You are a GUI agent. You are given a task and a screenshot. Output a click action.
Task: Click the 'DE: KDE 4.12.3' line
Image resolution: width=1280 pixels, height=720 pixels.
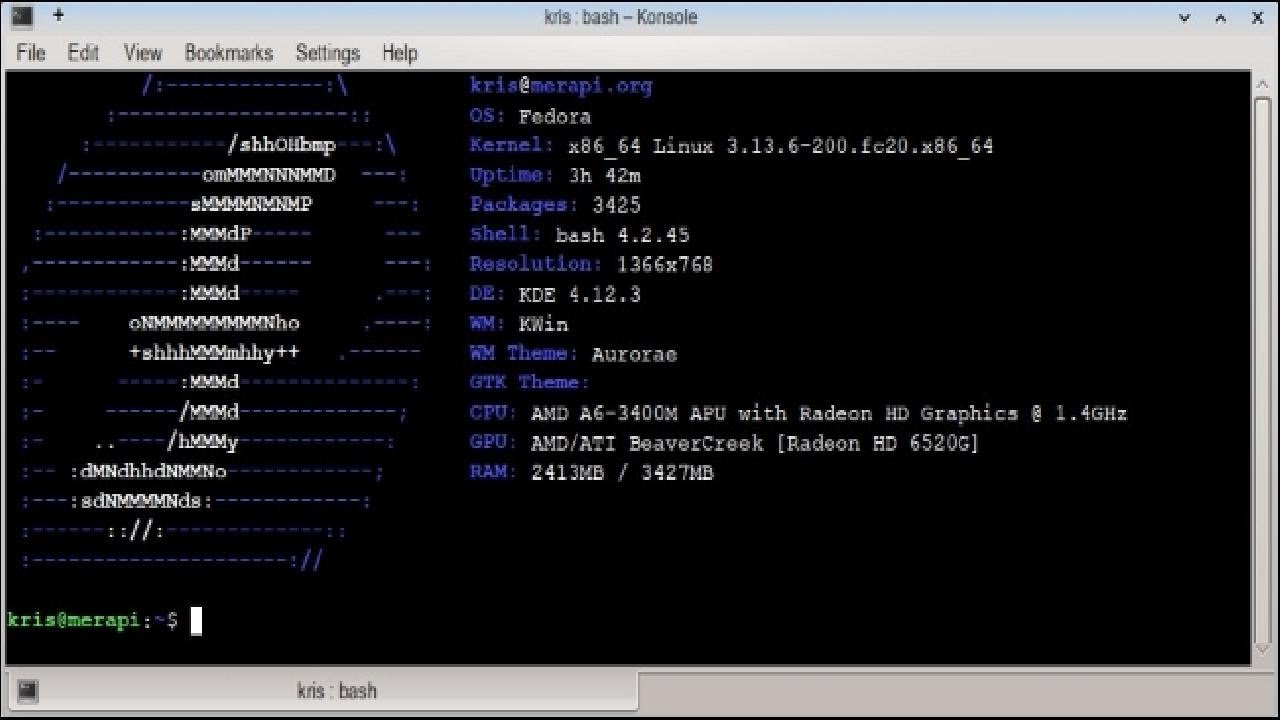tap(555, 294)
